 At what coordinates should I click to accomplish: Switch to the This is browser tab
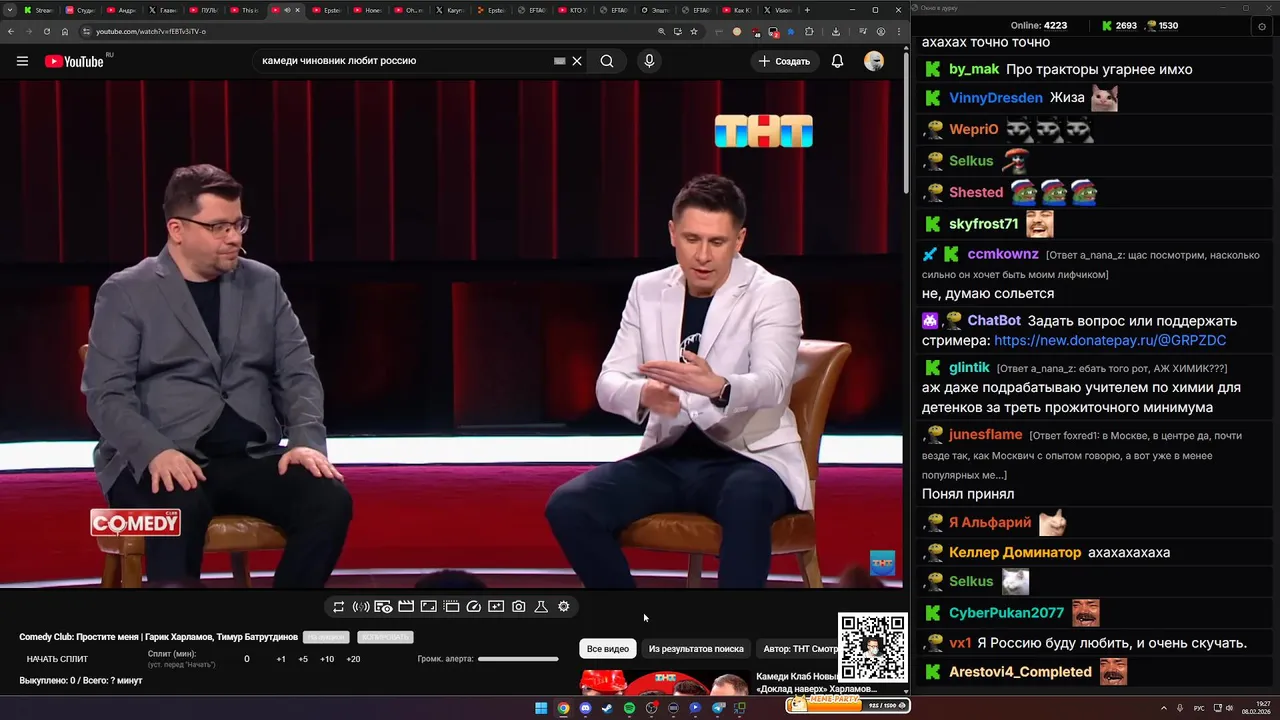click(244, 10)
